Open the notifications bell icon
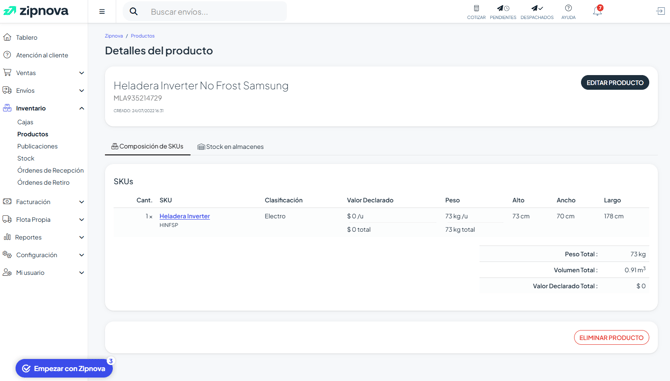 [597, 11]
